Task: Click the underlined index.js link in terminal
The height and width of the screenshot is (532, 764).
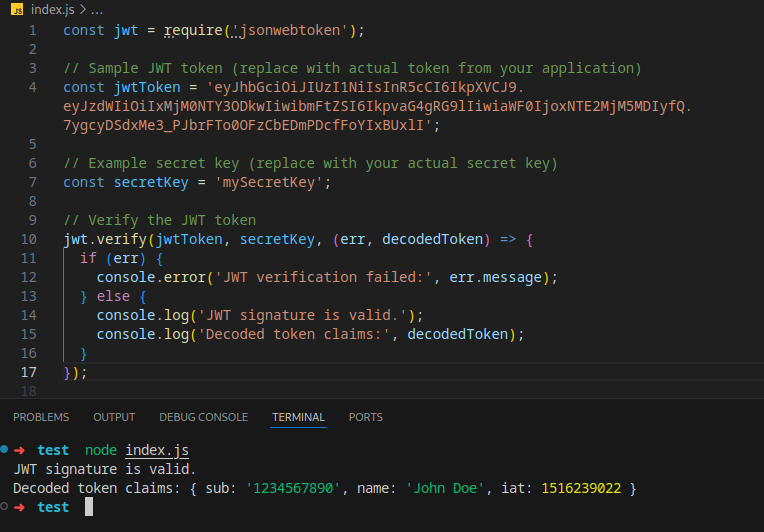Action: [157, 450]
